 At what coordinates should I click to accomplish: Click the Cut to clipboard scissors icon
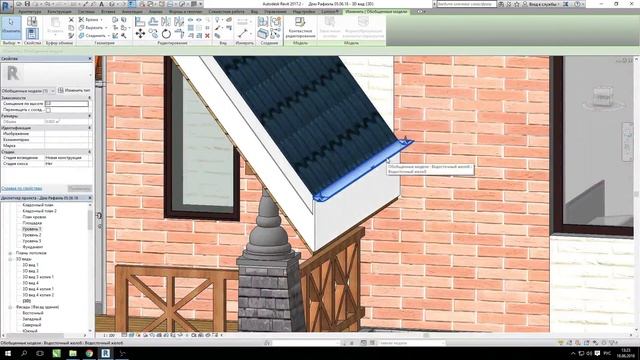click(71, 20)
